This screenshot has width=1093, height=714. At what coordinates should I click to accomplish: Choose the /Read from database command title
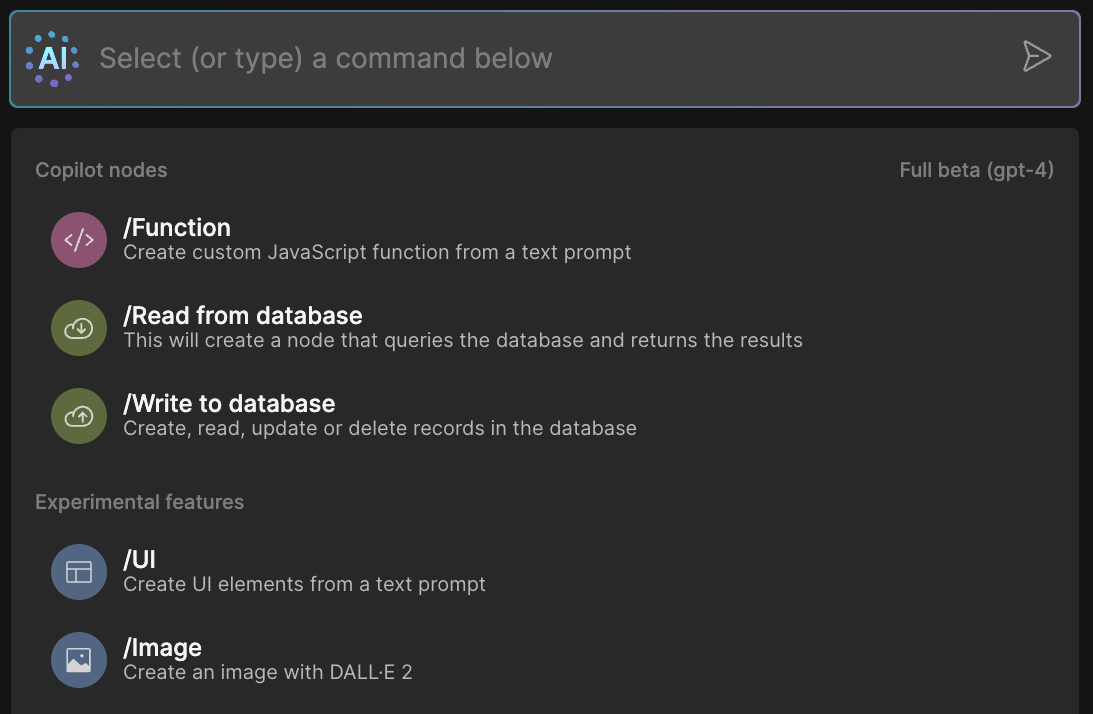[243, 316]
